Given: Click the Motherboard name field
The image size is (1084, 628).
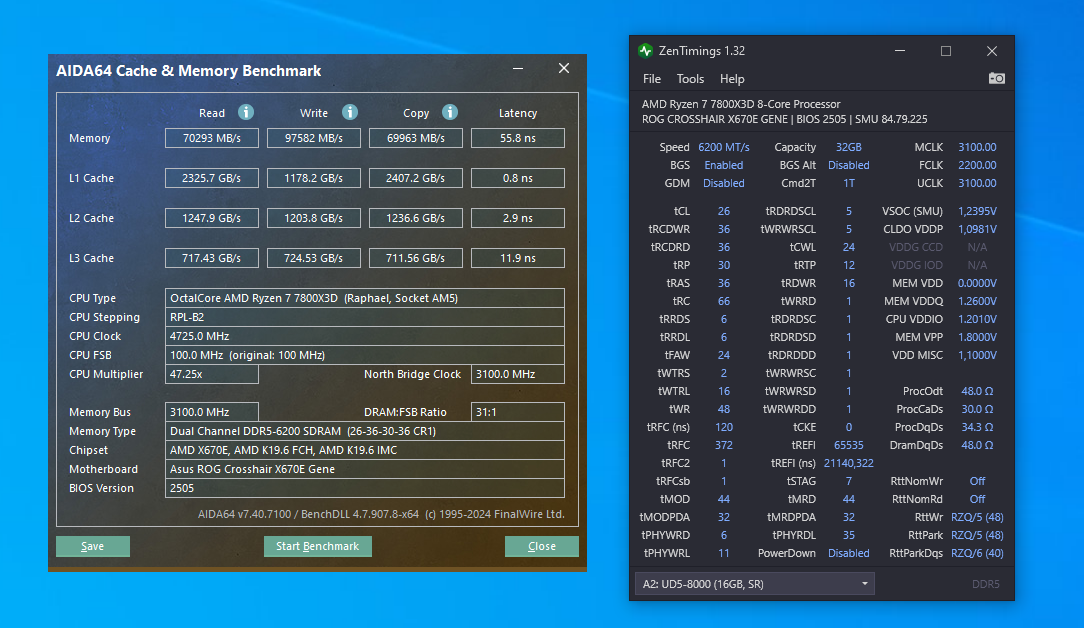Looking at the screenshot, I should click(x=365, y=469).
